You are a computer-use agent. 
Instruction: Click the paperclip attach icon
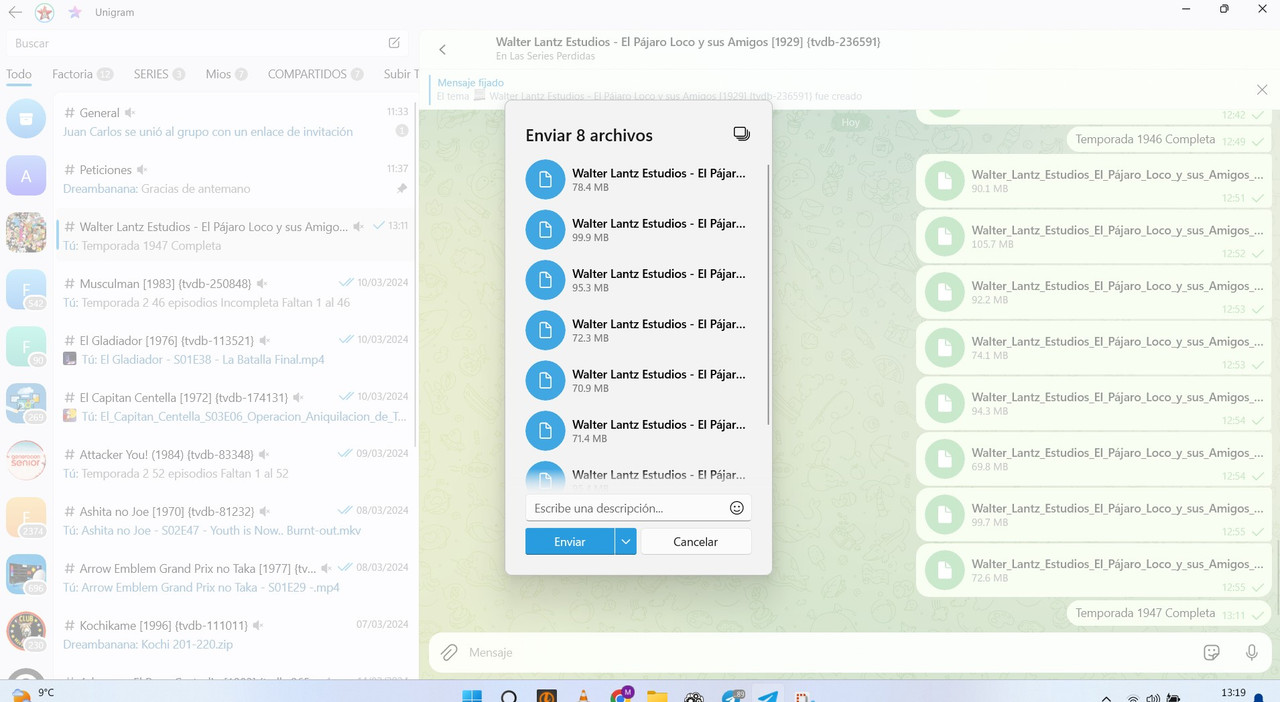[450, 652]
